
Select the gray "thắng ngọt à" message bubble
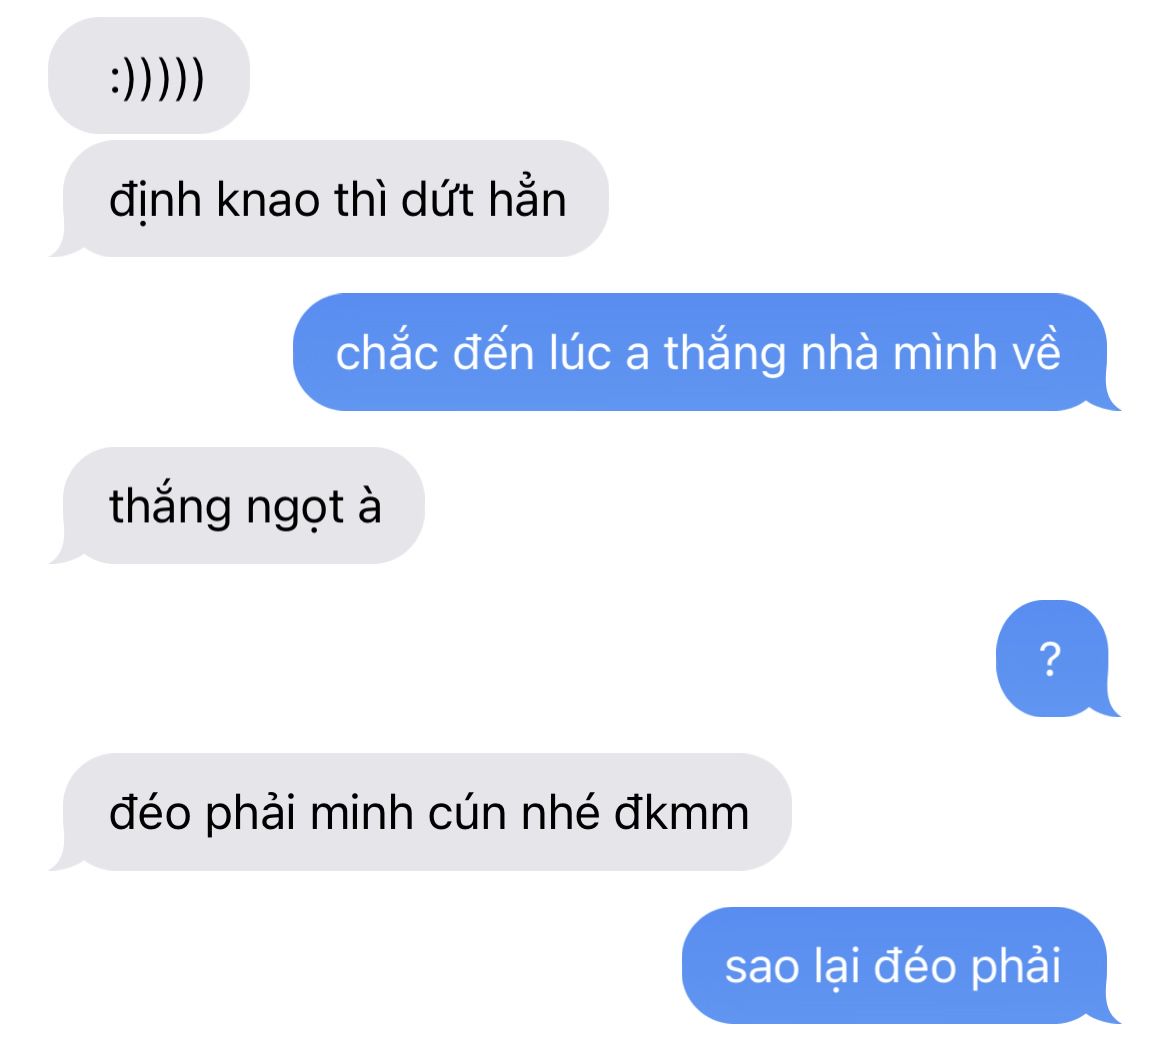click(237, 506)
